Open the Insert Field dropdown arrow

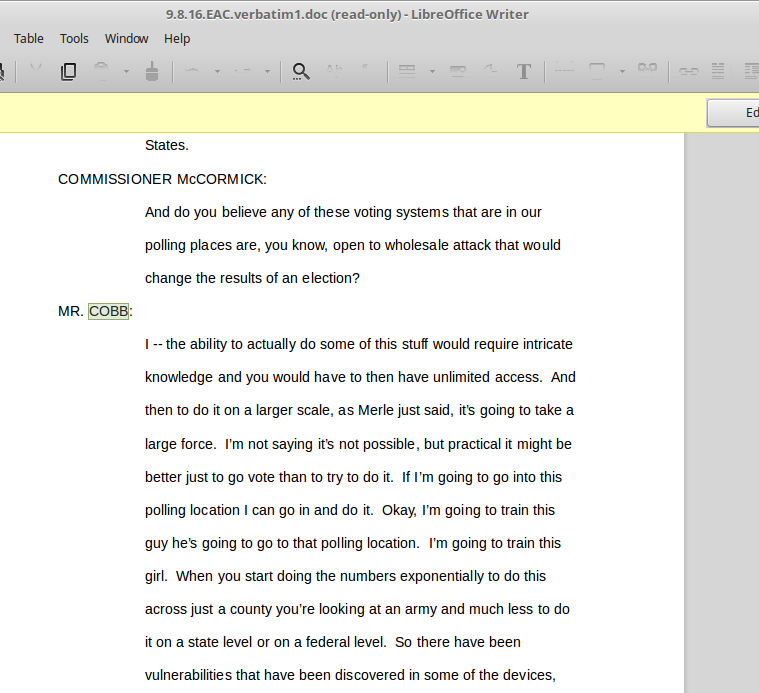tap(622, 72)
